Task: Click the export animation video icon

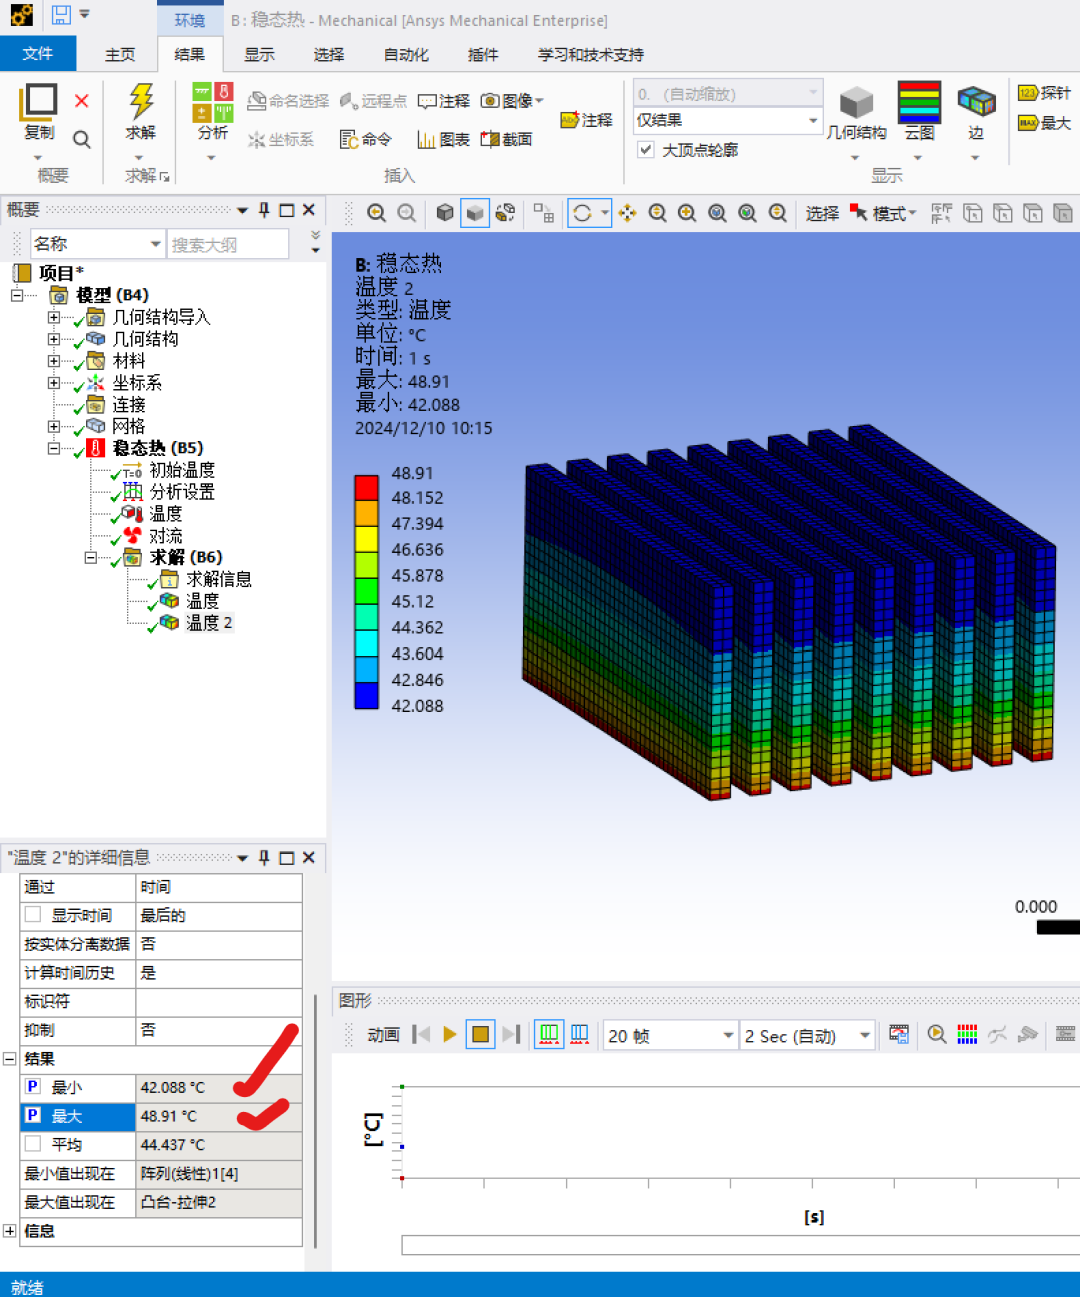Action: (x=899, y=1034)
